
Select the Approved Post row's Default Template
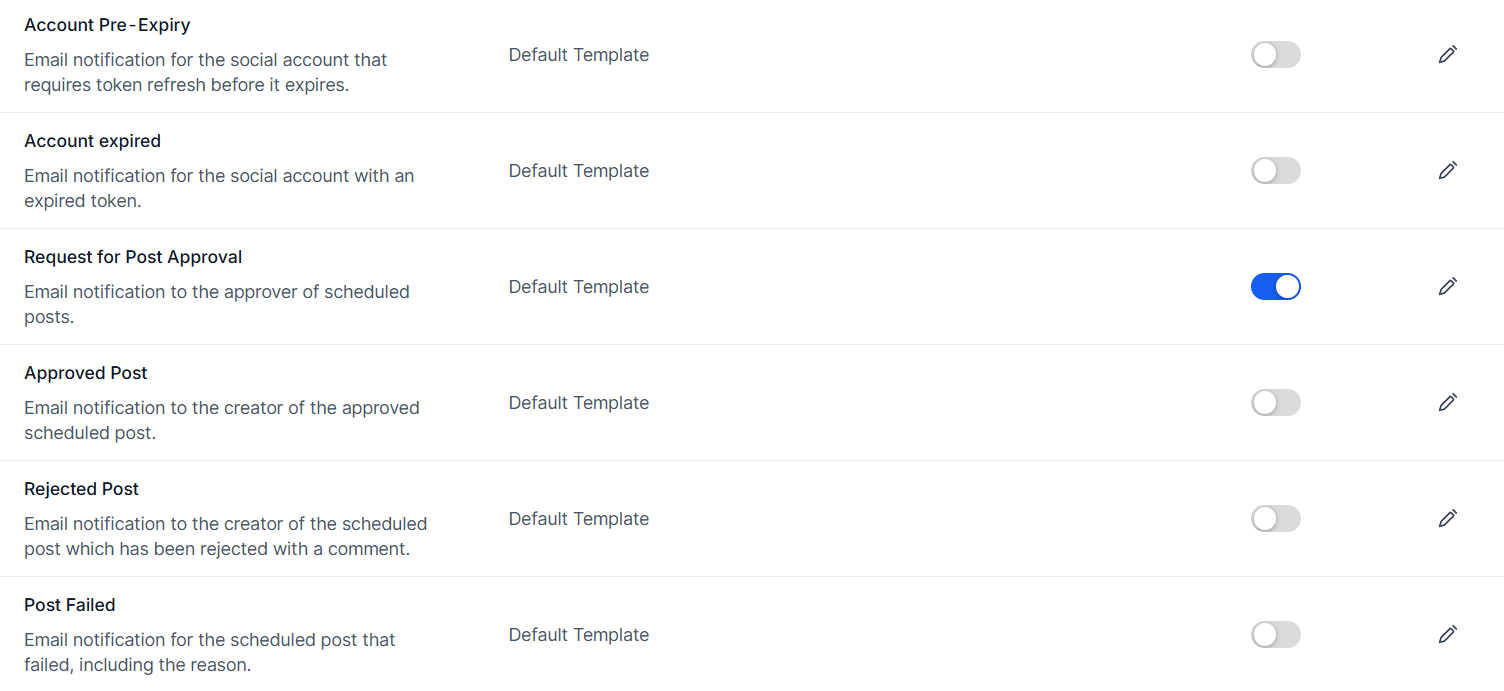coord(578,403)
